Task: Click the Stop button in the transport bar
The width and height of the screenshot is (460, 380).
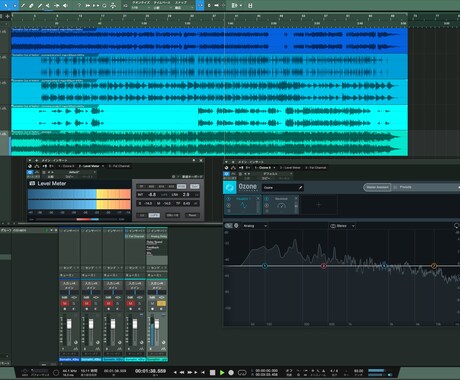Action: (x=212, y=372)
